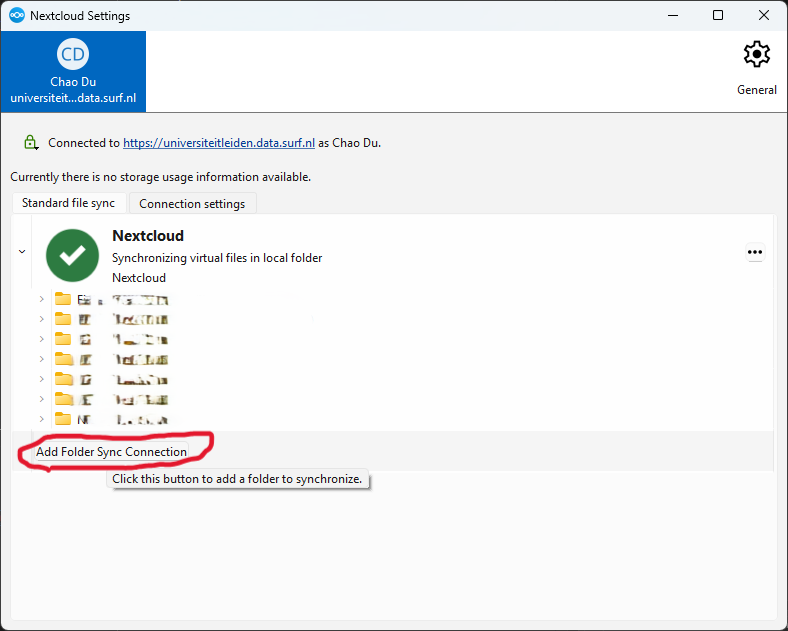Collapse the Nextcloud sync folder chevron
This screenshot has height=631, width=788.
pyautogui.click(x=22, y=251)
